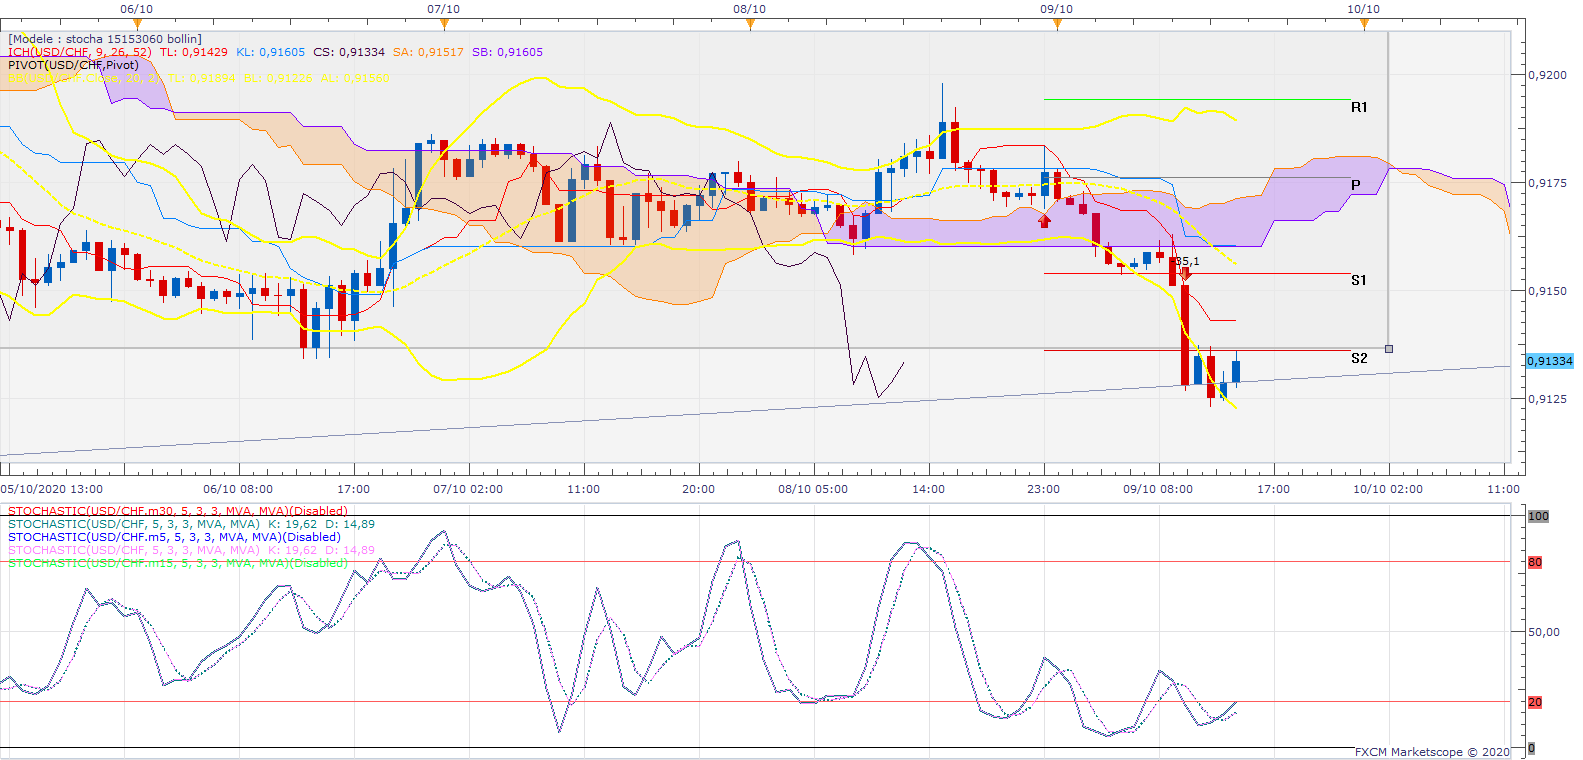The image size is (1583, 760).
Task: Click the 09/10 day marker triangle
Action: click(1057, 23)
